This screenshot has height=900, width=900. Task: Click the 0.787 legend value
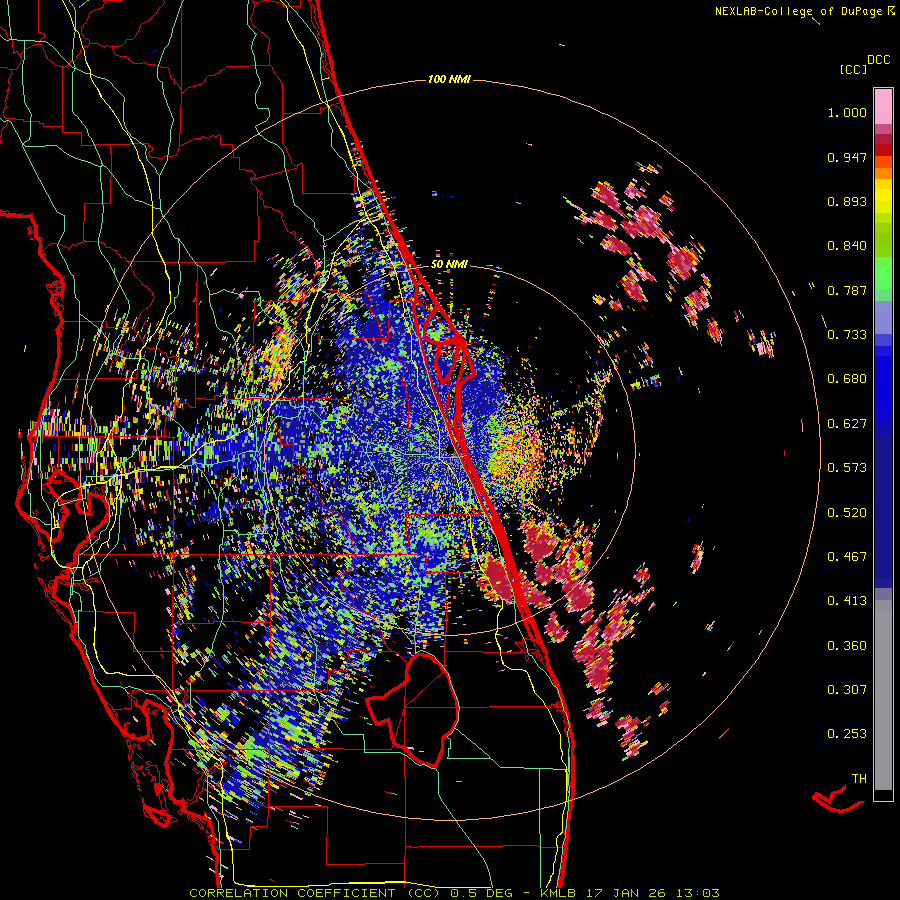pyautogui.click(x=847, y=290)
